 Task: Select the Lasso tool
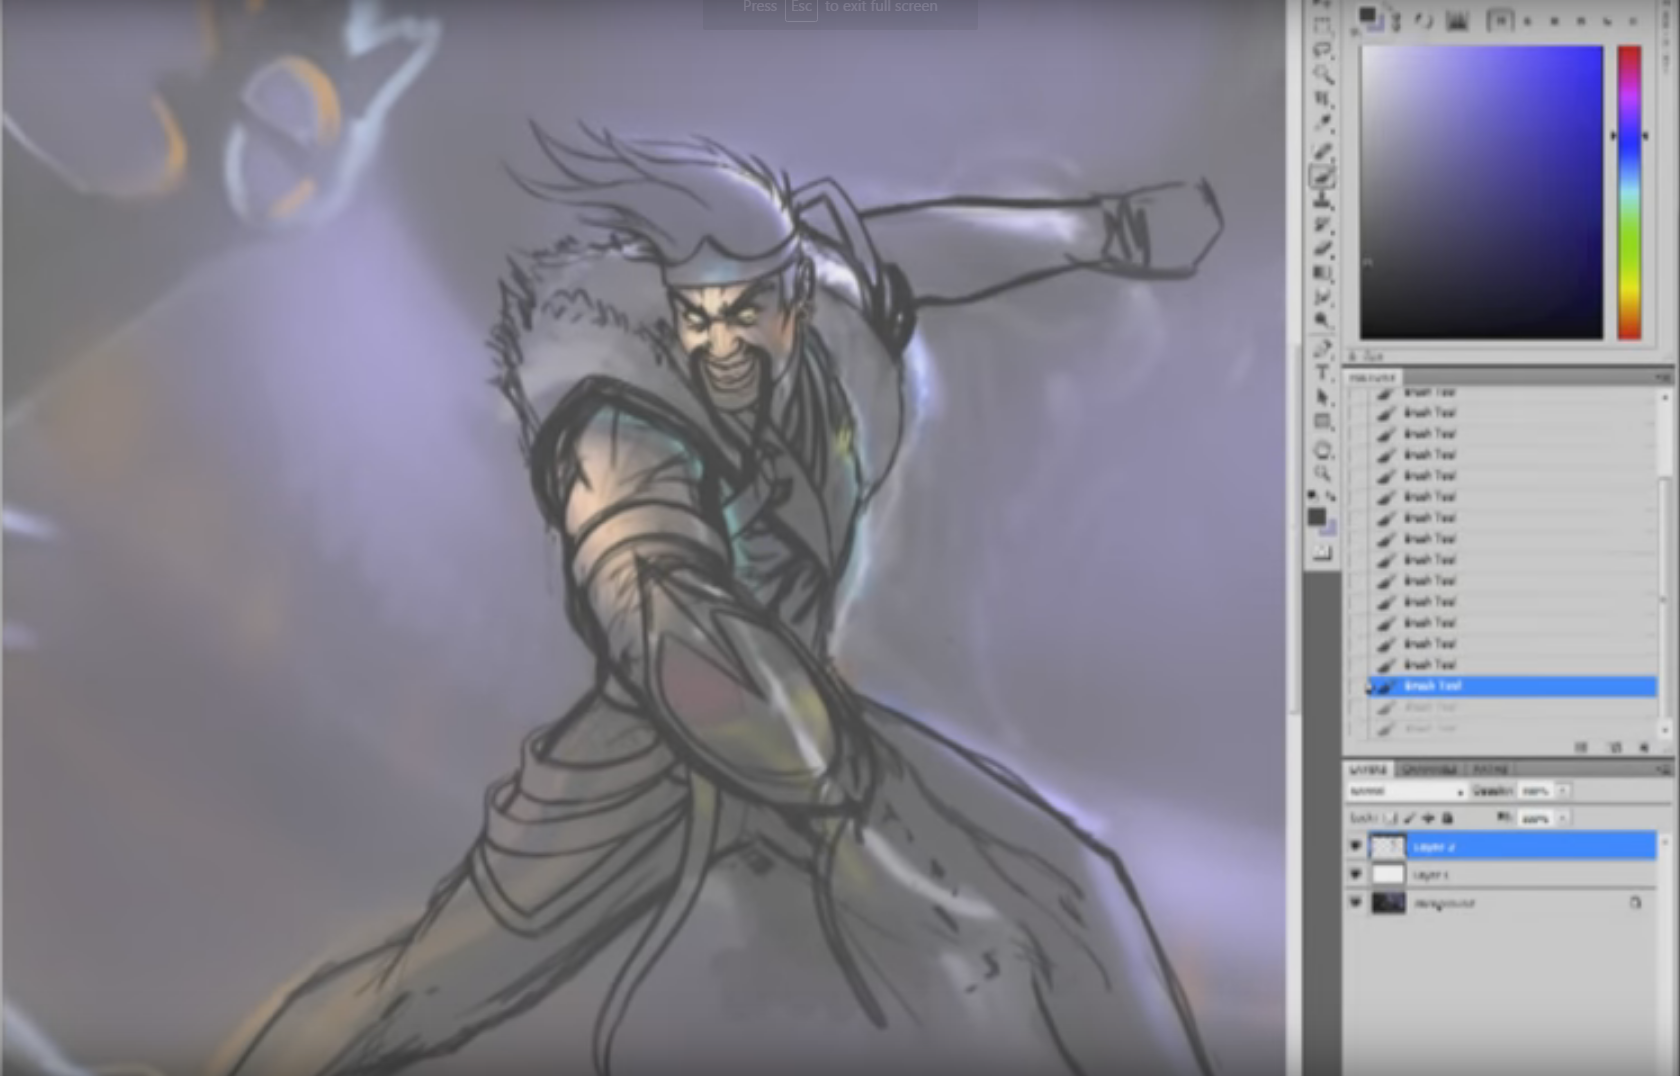(1322, 50)
